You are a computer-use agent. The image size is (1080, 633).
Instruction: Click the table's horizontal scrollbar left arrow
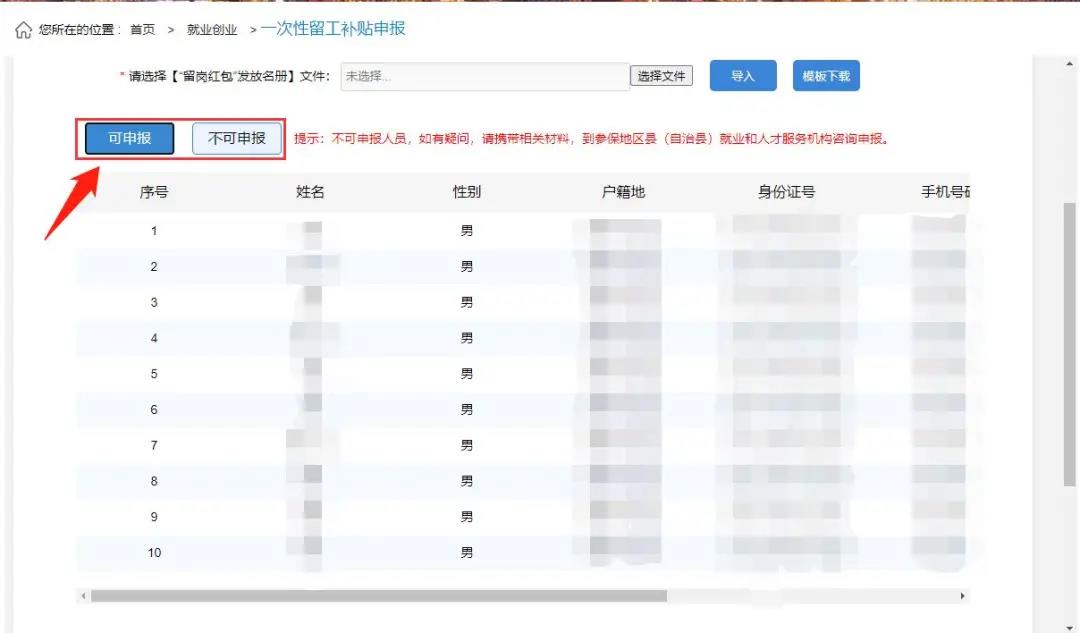pos(83,596)
